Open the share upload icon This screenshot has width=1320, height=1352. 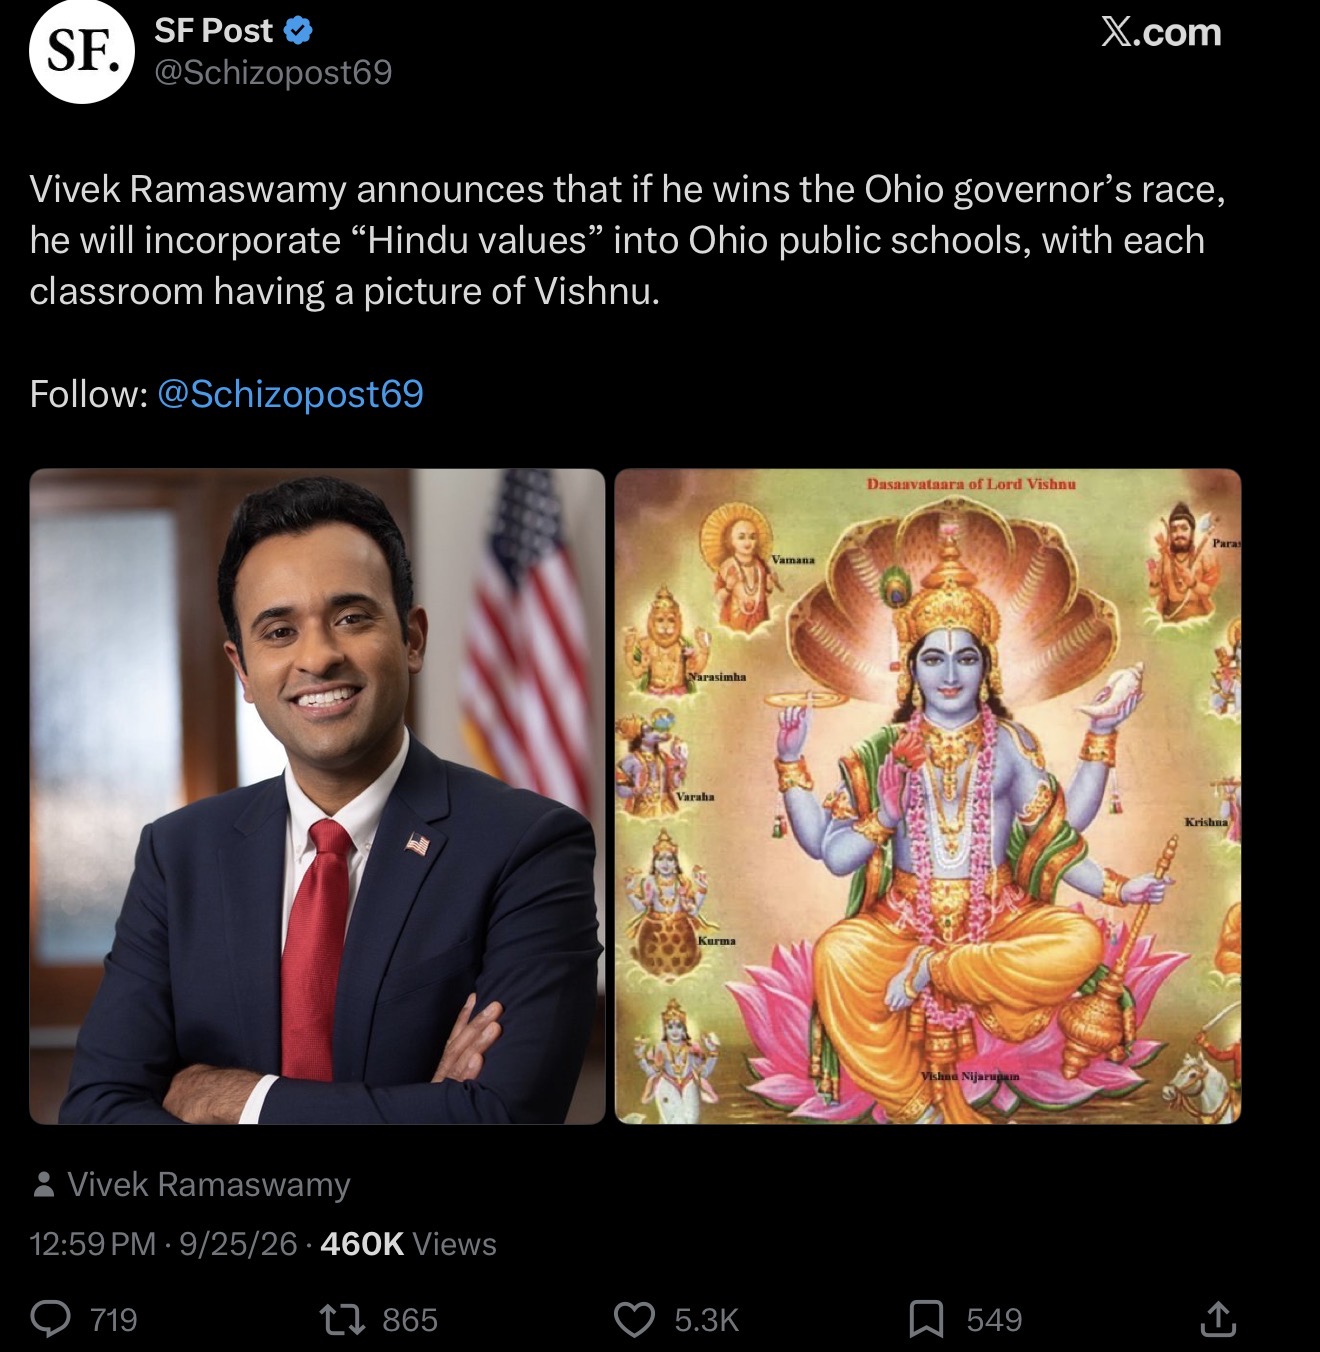(1217, 1319)
